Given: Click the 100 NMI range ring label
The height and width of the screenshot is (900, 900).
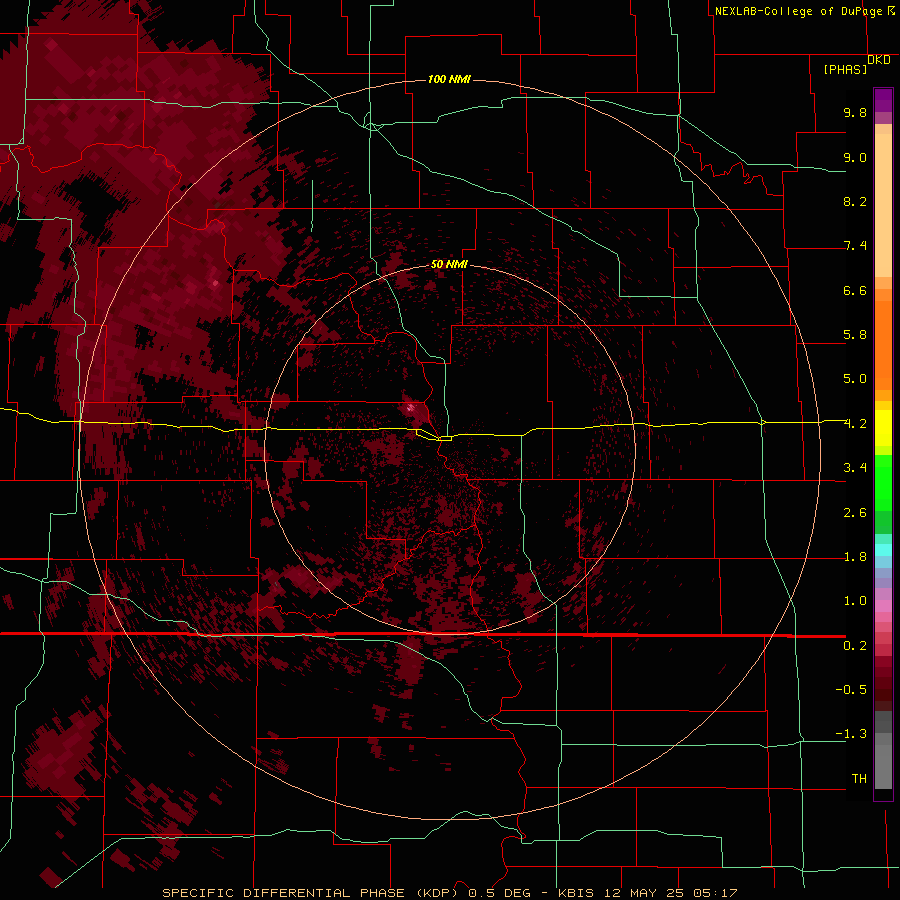Looking at the screenshot, I should coord(449,79).
